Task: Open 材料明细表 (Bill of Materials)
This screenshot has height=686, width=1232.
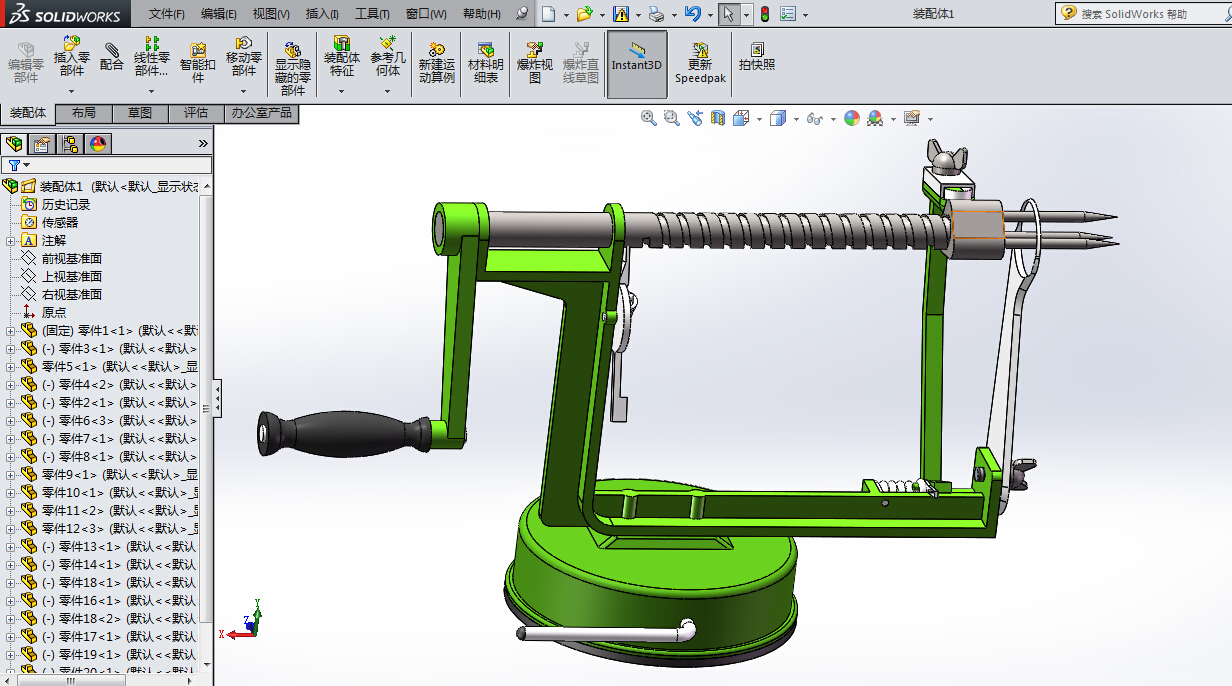Action: coord(485,62)
